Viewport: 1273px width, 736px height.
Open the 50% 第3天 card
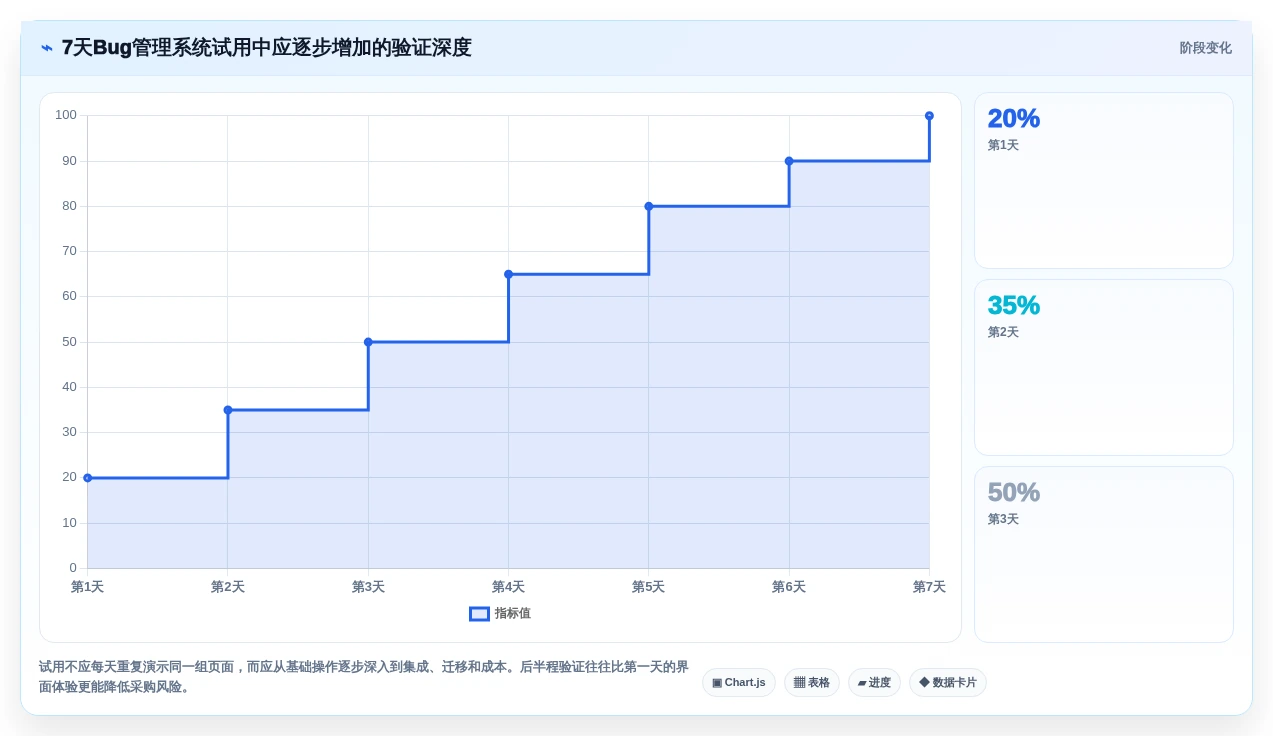1104,555
